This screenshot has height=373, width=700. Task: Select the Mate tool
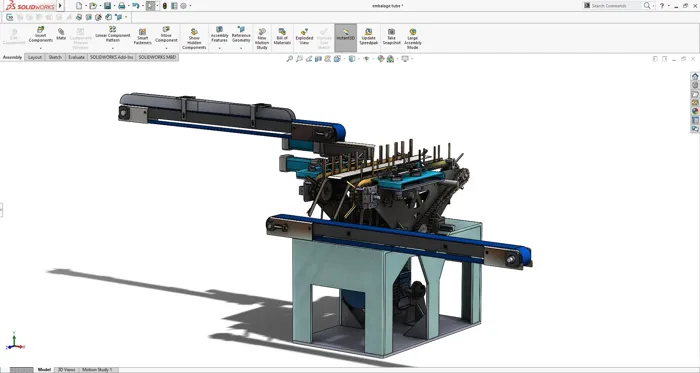pyautogui.click(x=61, y=34)
